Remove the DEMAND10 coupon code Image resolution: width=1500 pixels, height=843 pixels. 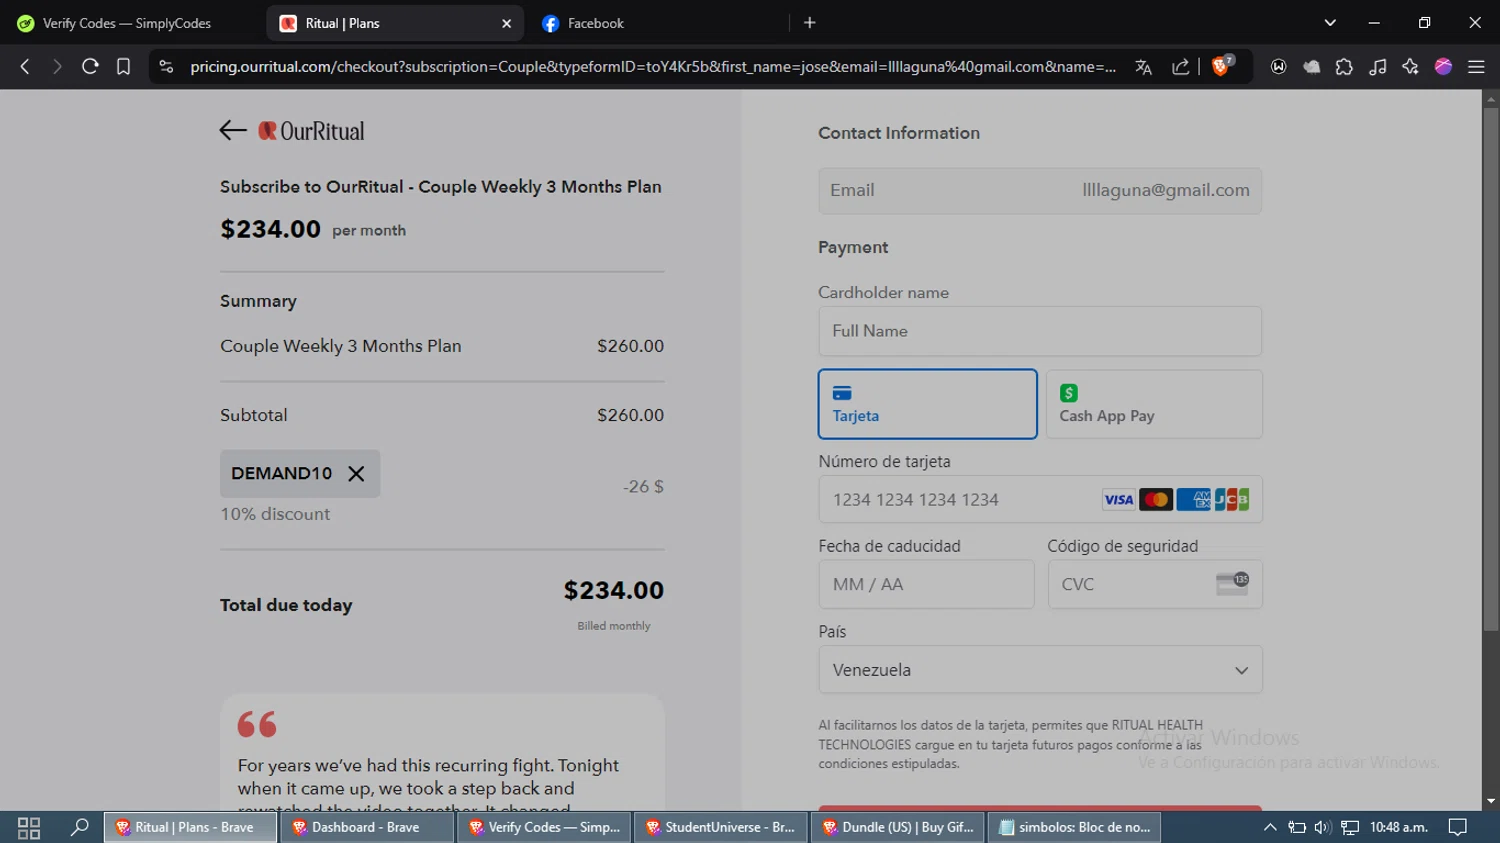pos(356,474)
